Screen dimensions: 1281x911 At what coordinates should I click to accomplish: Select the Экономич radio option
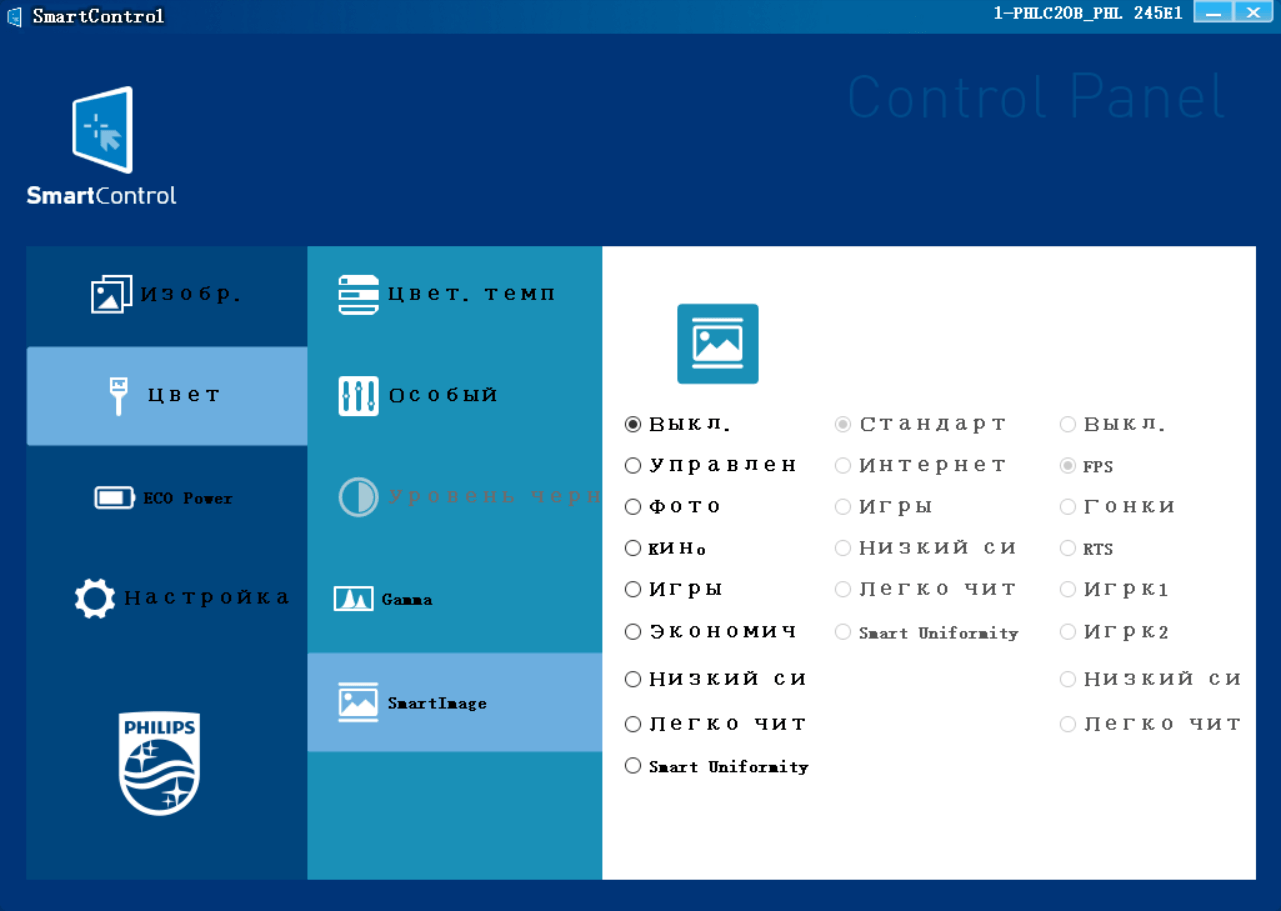[633, 632]
